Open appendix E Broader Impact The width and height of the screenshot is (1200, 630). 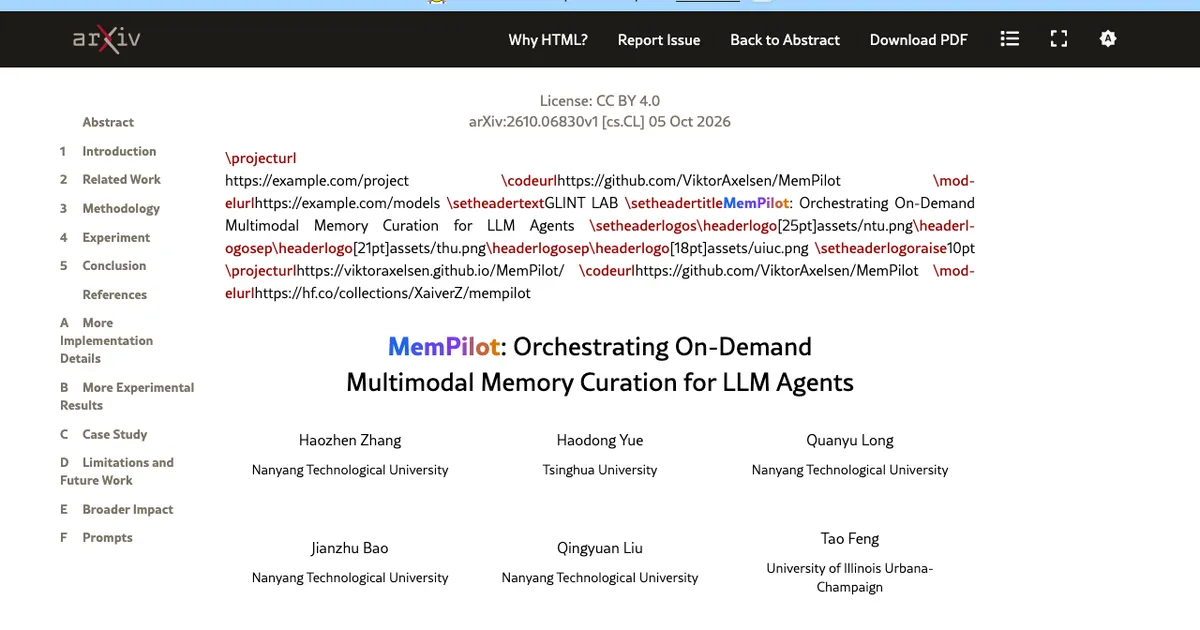(x=116, y=509)
